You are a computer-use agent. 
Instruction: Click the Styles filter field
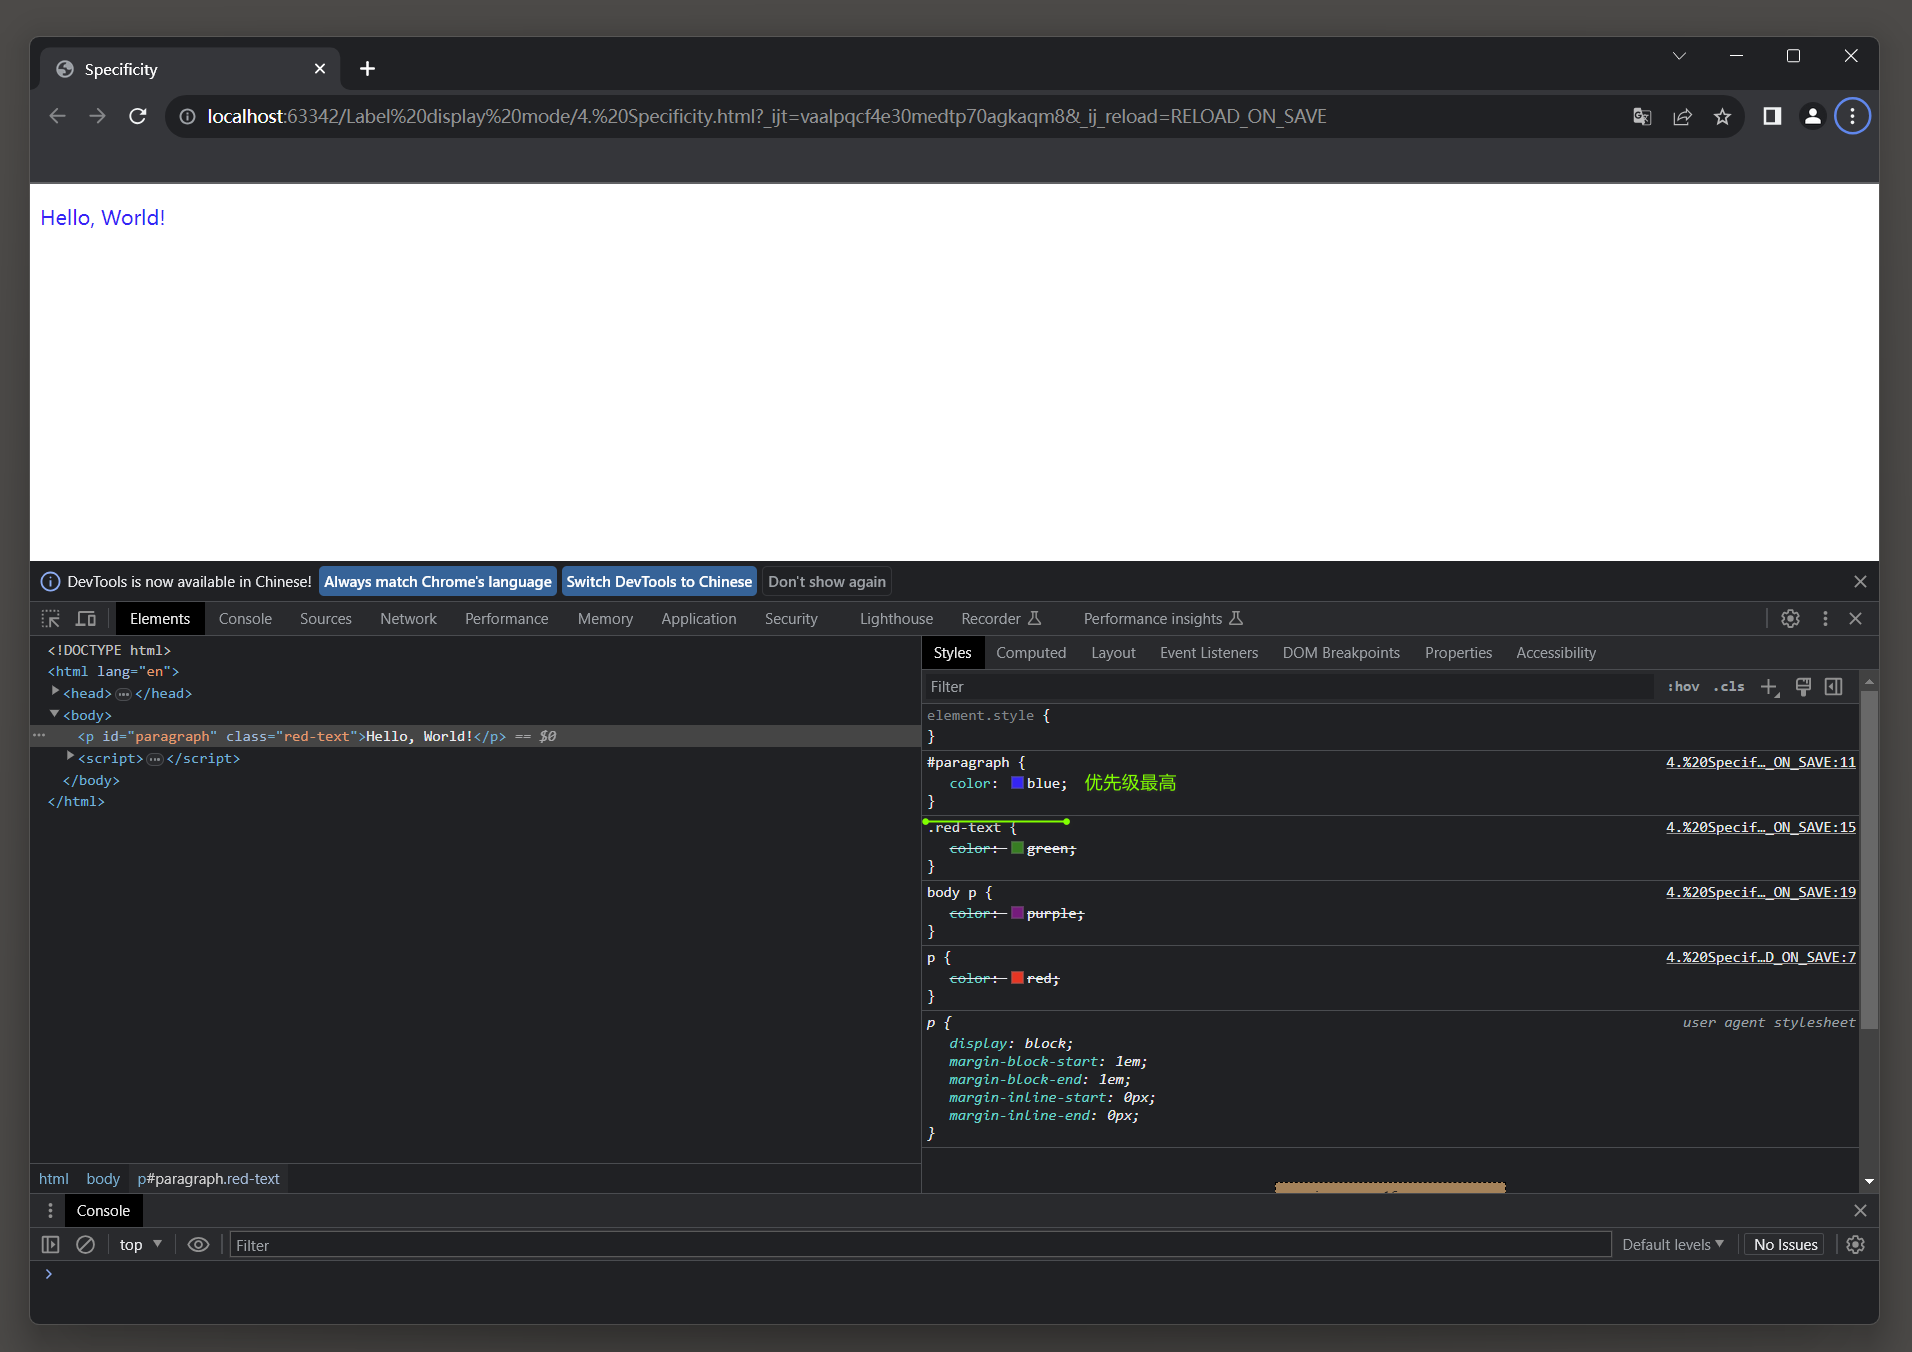[x=1288, y=687]
